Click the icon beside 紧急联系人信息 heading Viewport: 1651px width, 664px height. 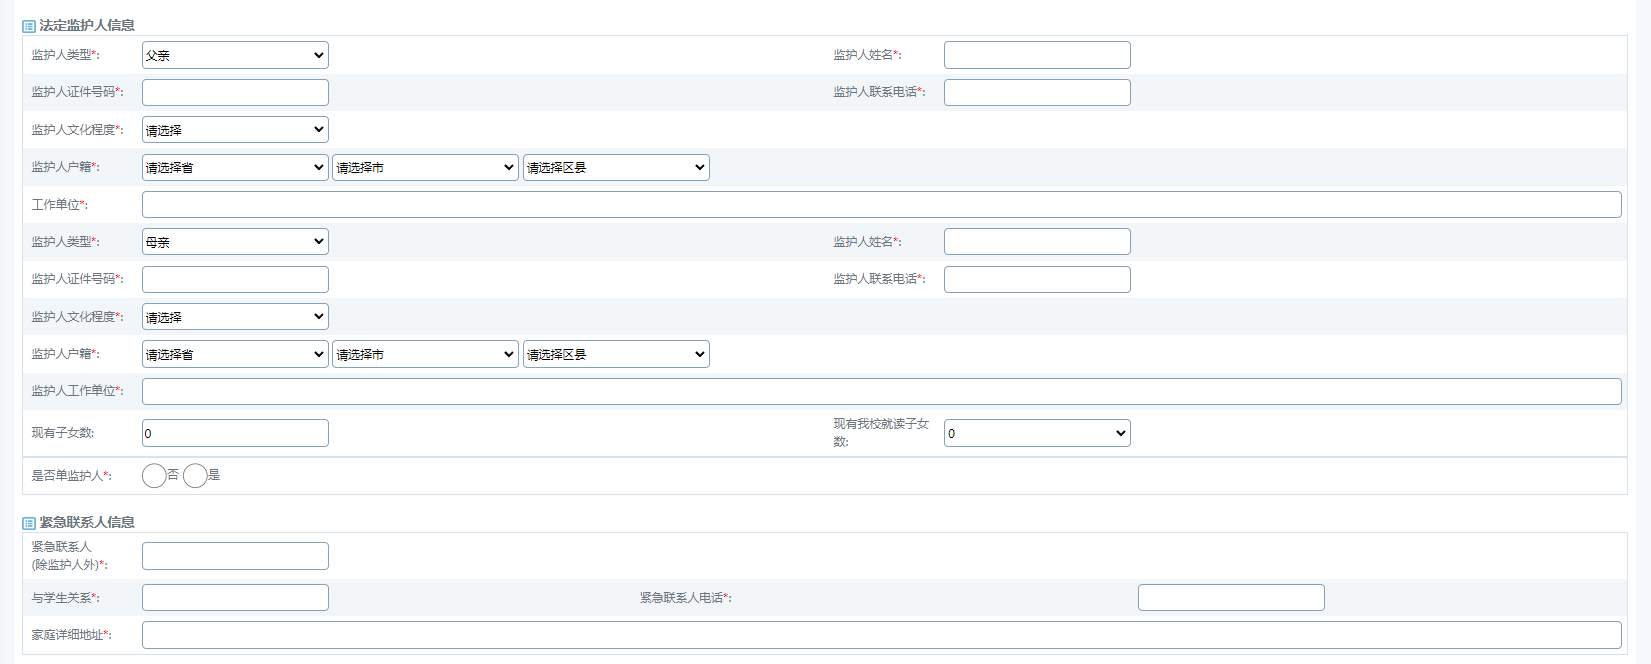[x=29, y=523]
